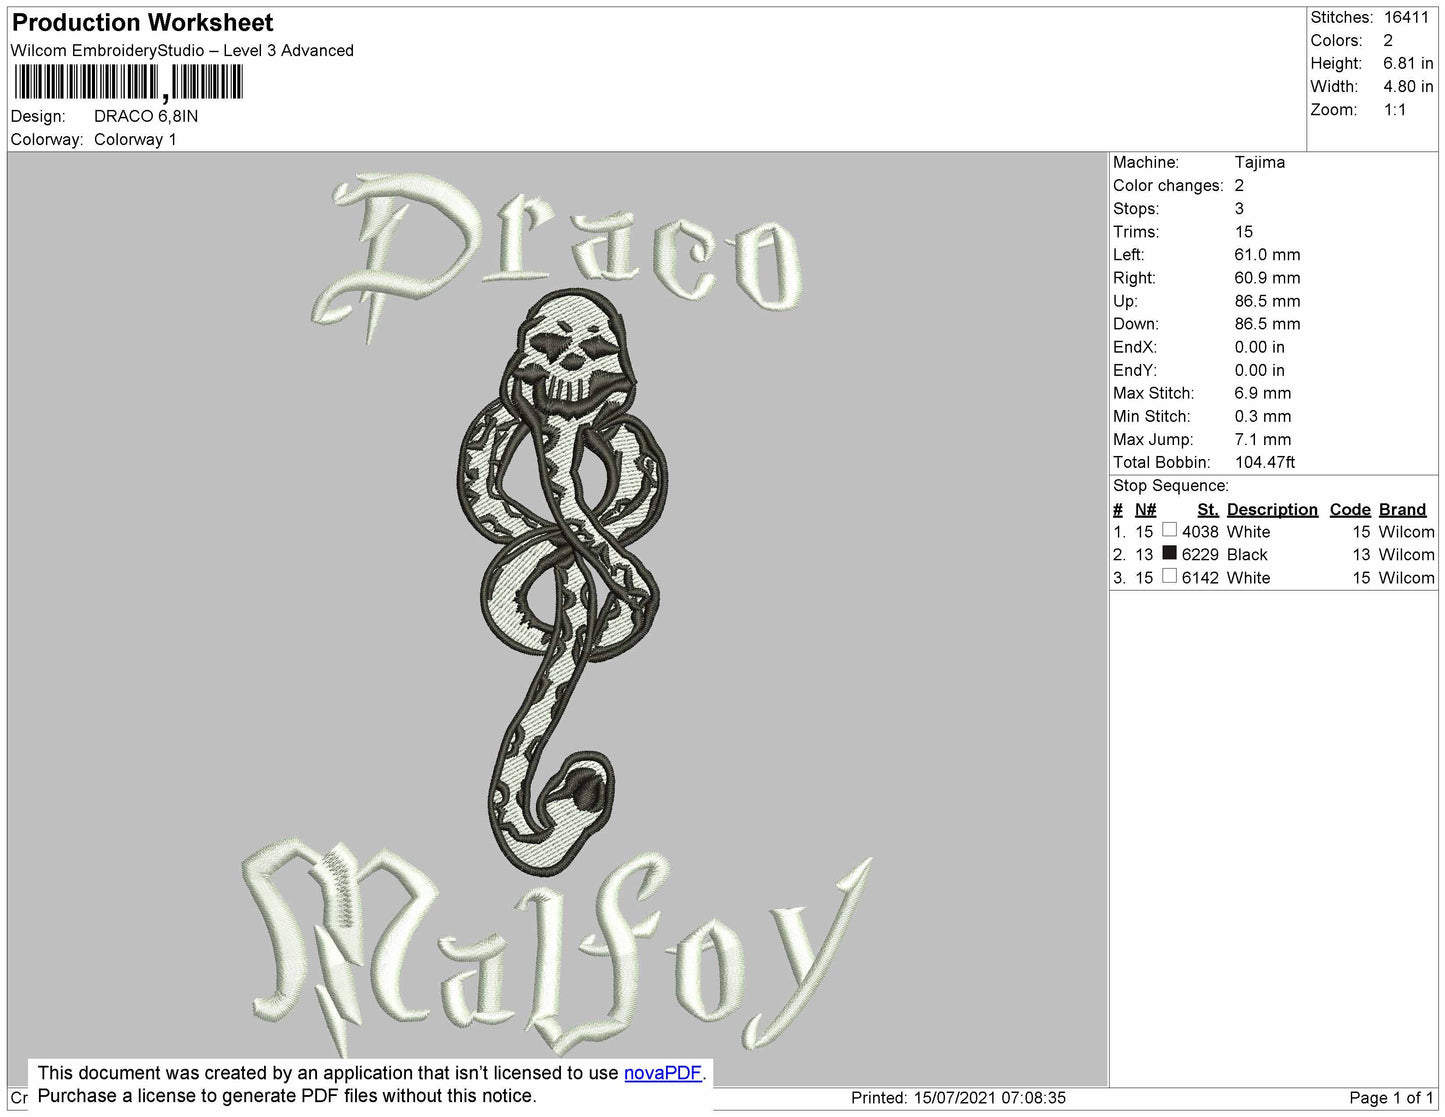Click the "Colorway 1" value
Image resolution: width=1445 pixels, height=1117 pixels.
(x=135, y=139)
